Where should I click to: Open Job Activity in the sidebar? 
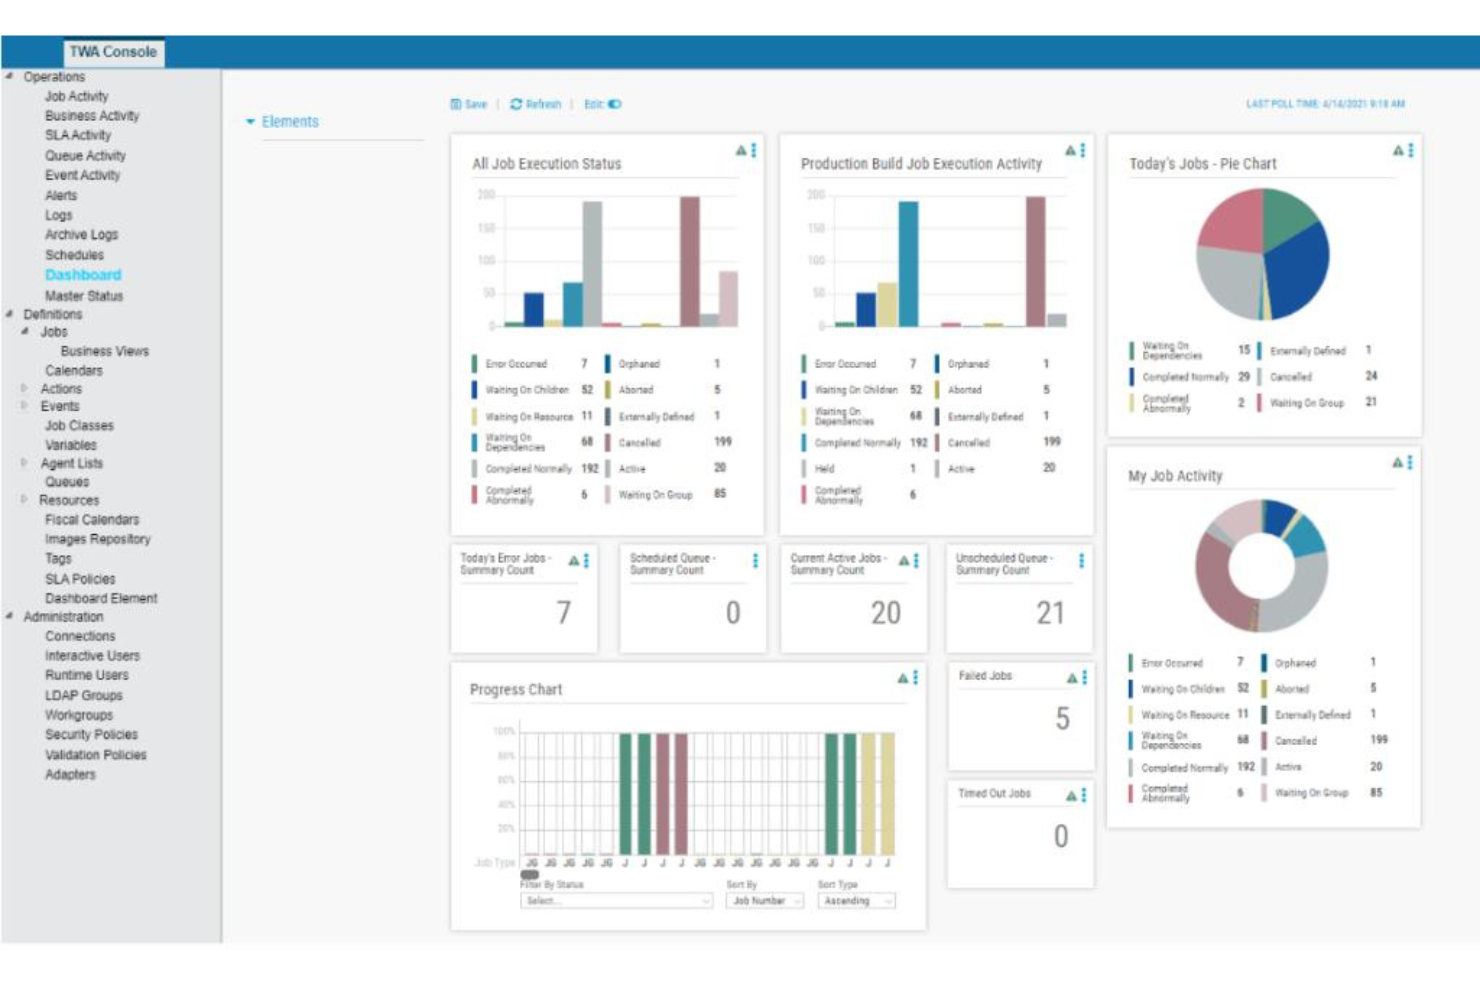(76, 96)
